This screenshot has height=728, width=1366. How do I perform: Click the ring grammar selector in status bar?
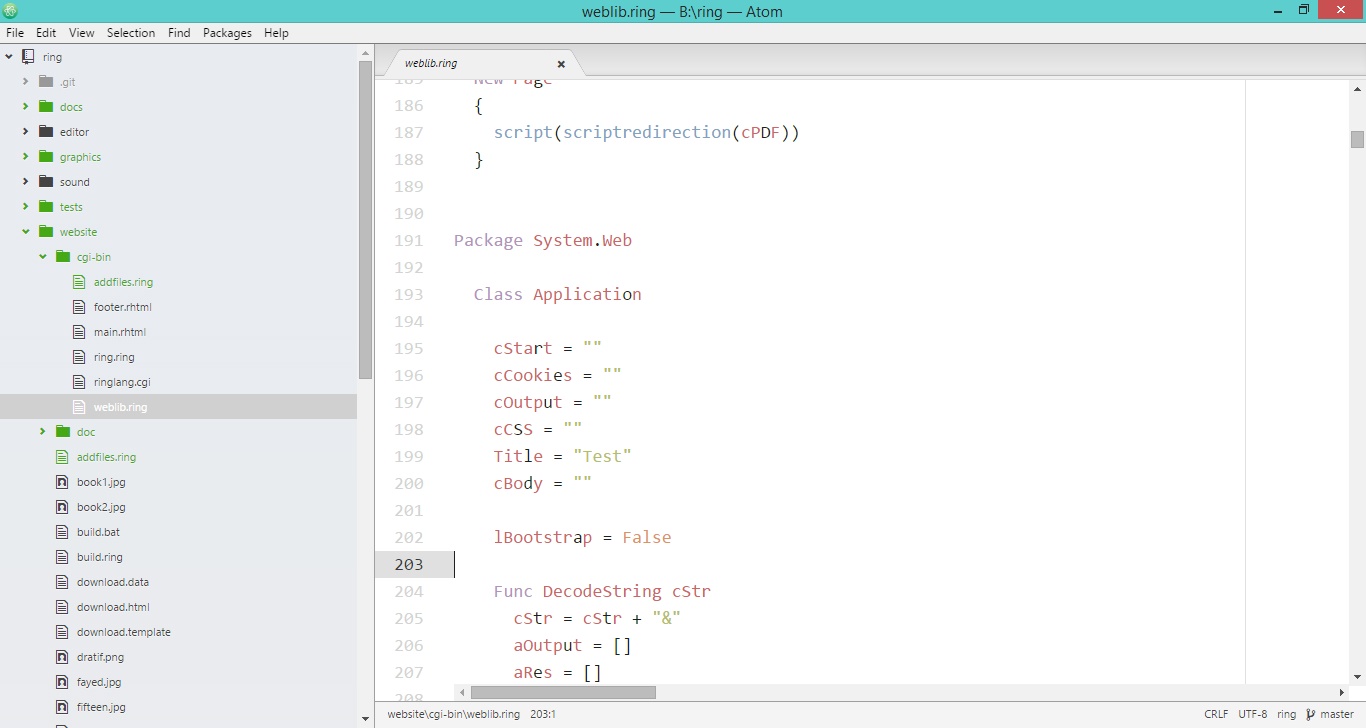click(1285, 714)
